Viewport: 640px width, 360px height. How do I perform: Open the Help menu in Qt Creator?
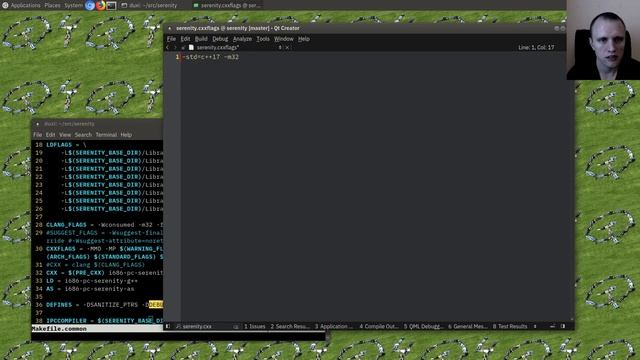click(x=304, y=39)
